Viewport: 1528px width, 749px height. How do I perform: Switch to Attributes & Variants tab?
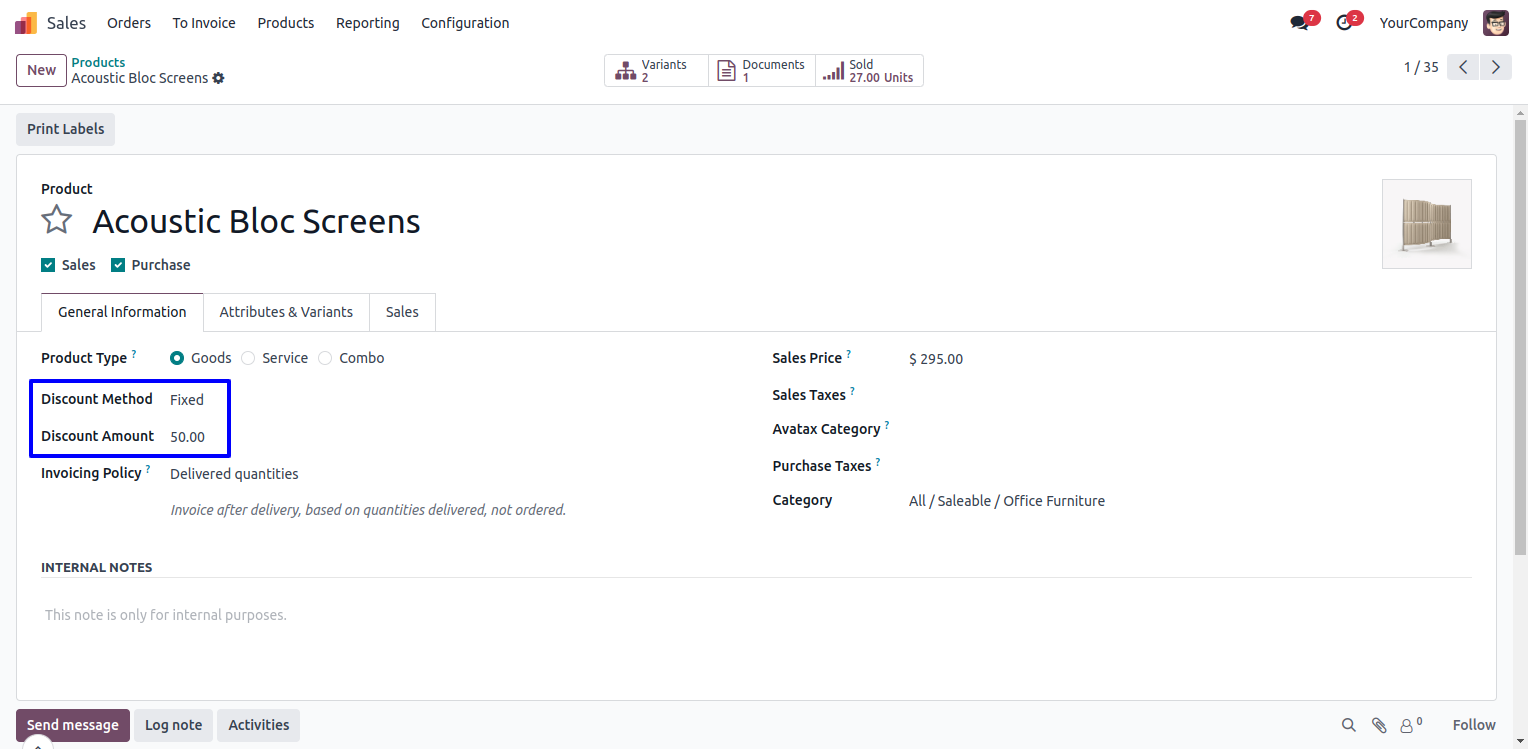click(286, 312)
